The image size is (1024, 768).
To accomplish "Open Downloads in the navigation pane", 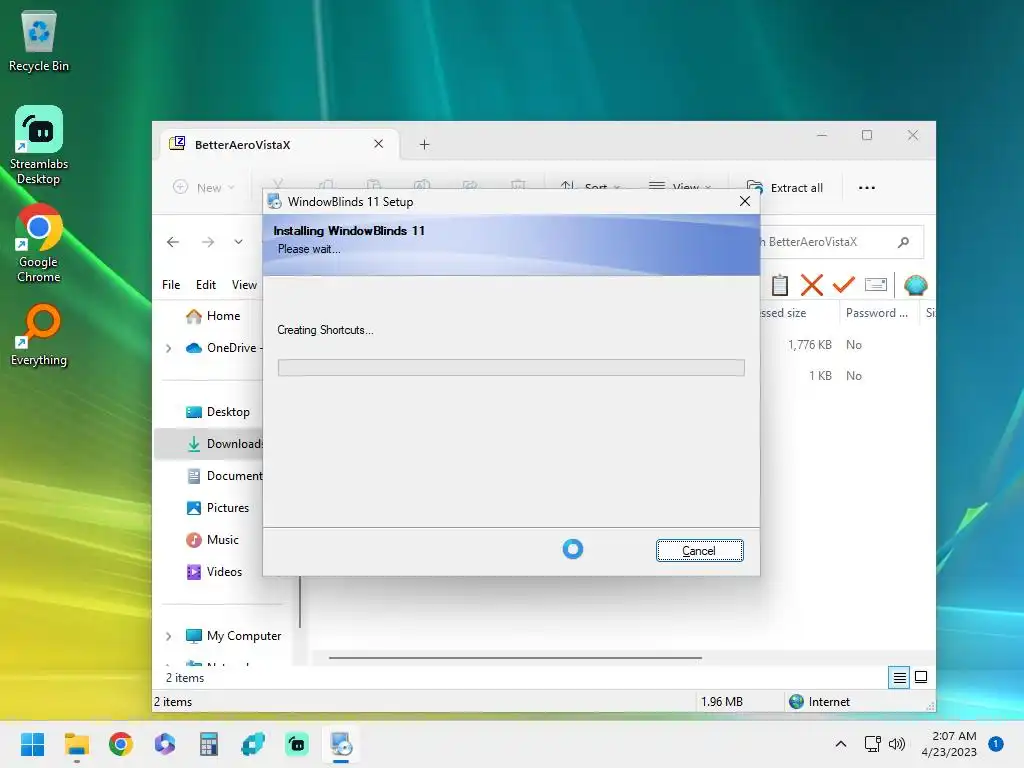I will [x=225, y=444].
